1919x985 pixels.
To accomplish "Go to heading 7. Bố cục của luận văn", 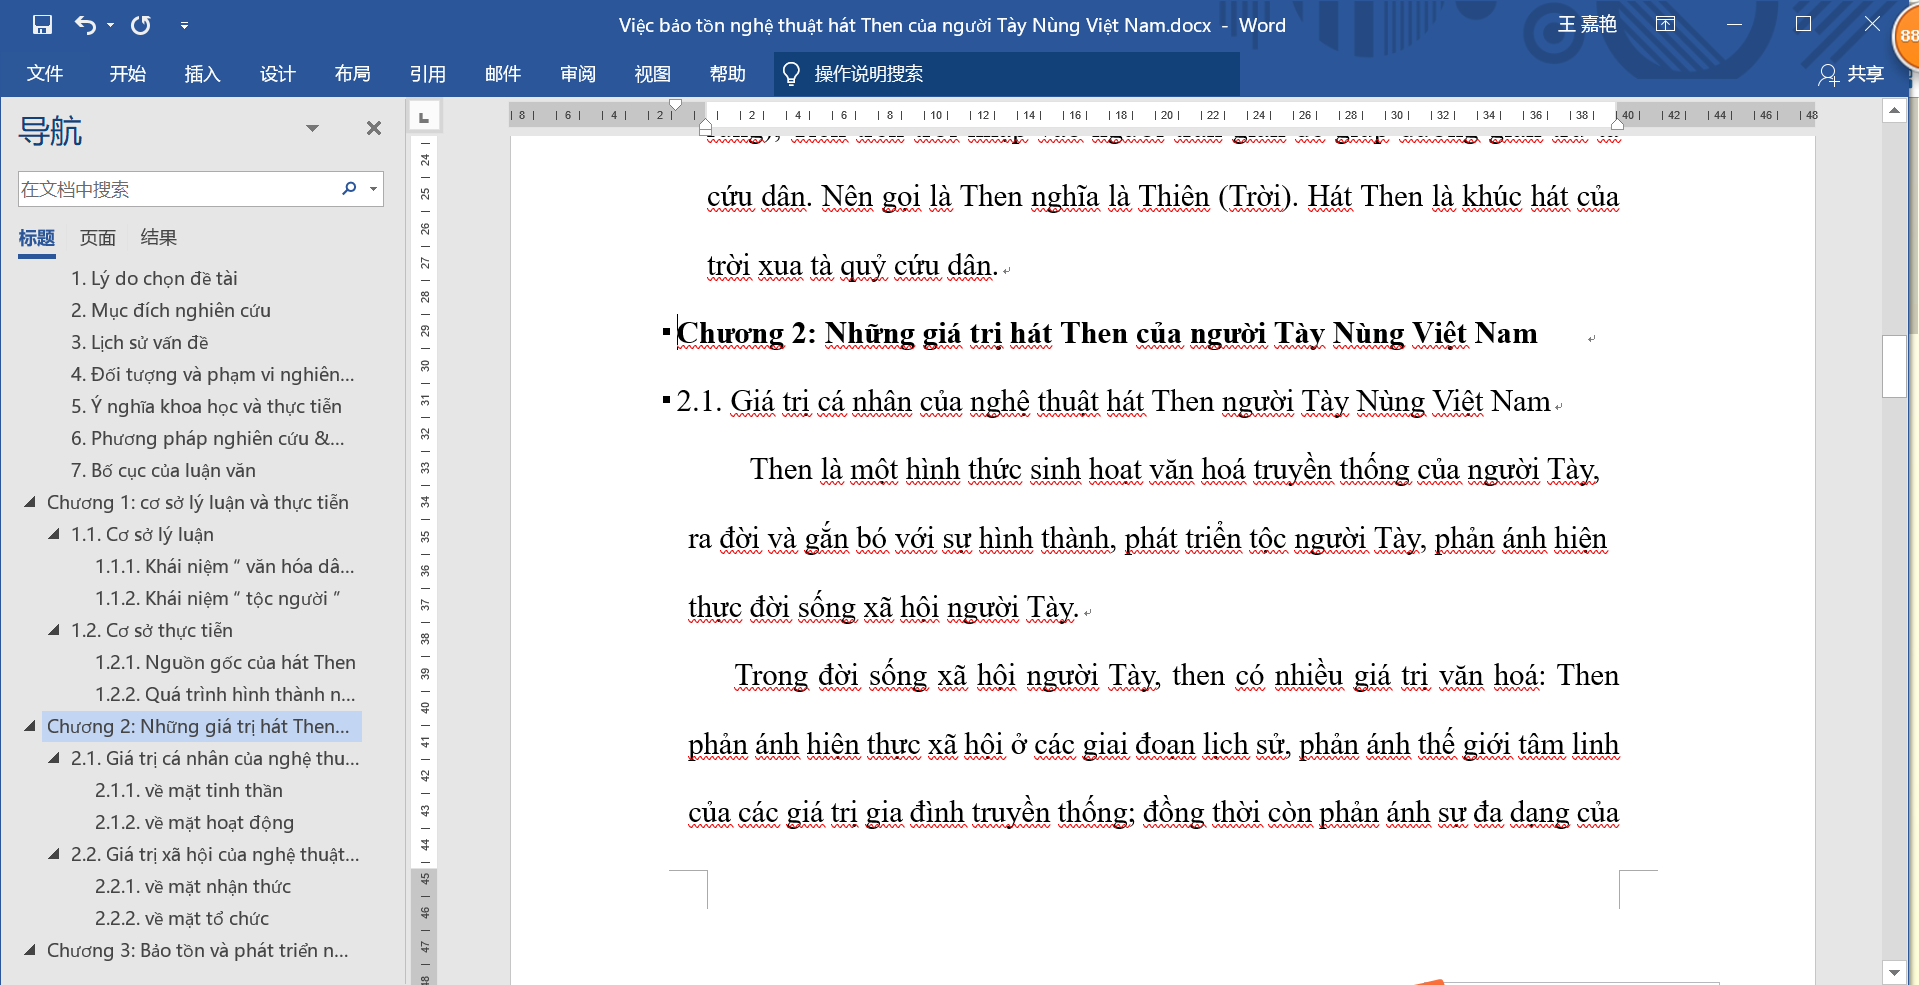I will click(x=163, y=470).
